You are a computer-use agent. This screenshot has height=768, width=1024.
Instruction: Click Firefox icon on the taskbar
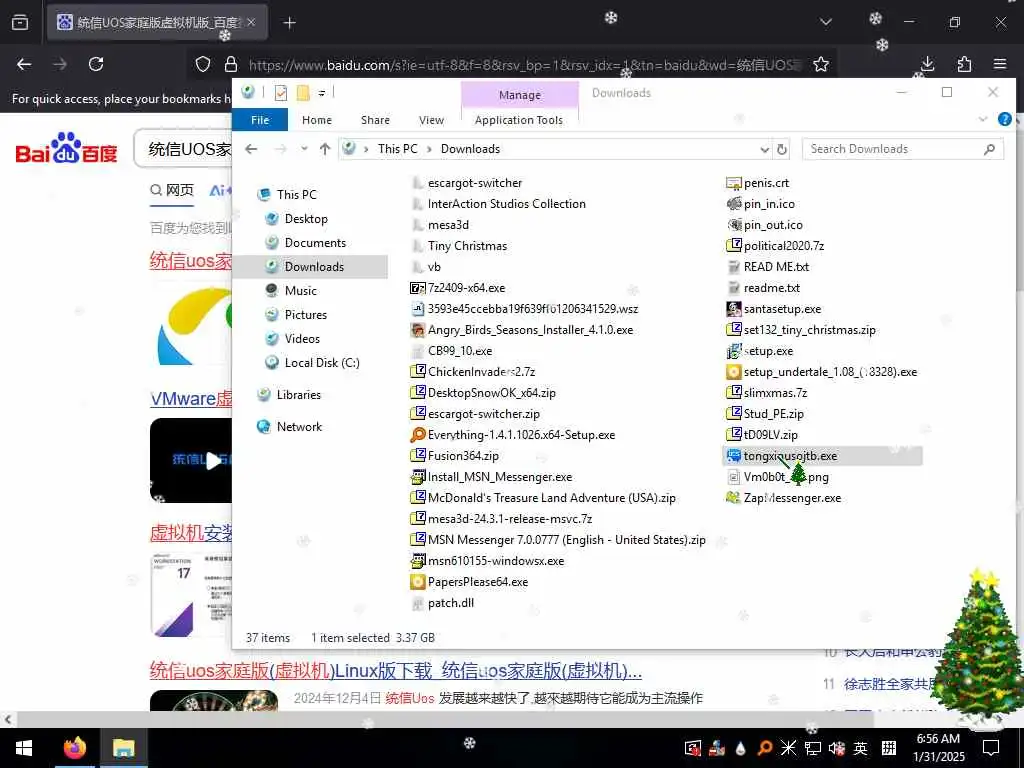coord(75,748)
